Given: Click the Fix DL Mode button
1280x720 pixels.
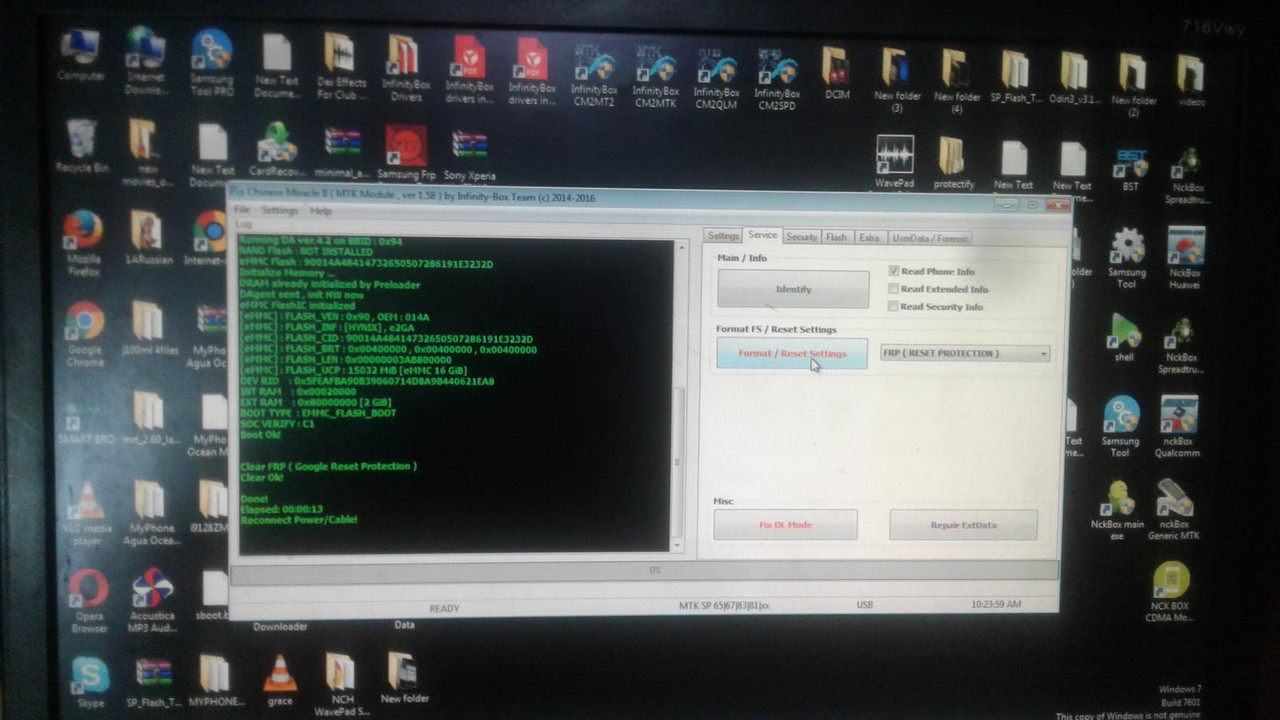Looking at the screenshot, I should click(785, 525).
